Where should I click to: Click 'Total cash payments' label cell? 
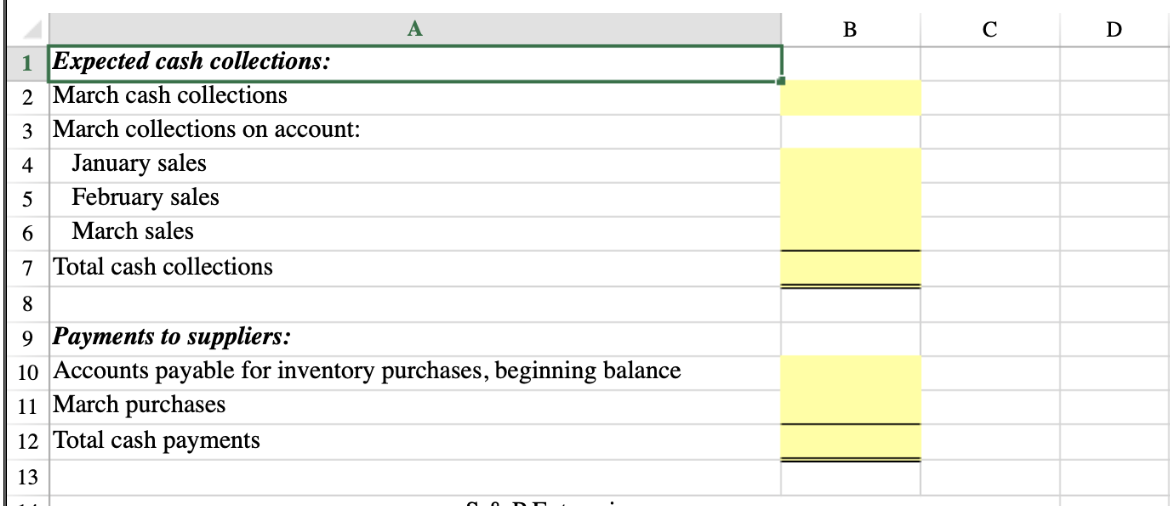(x=415, y=442)
